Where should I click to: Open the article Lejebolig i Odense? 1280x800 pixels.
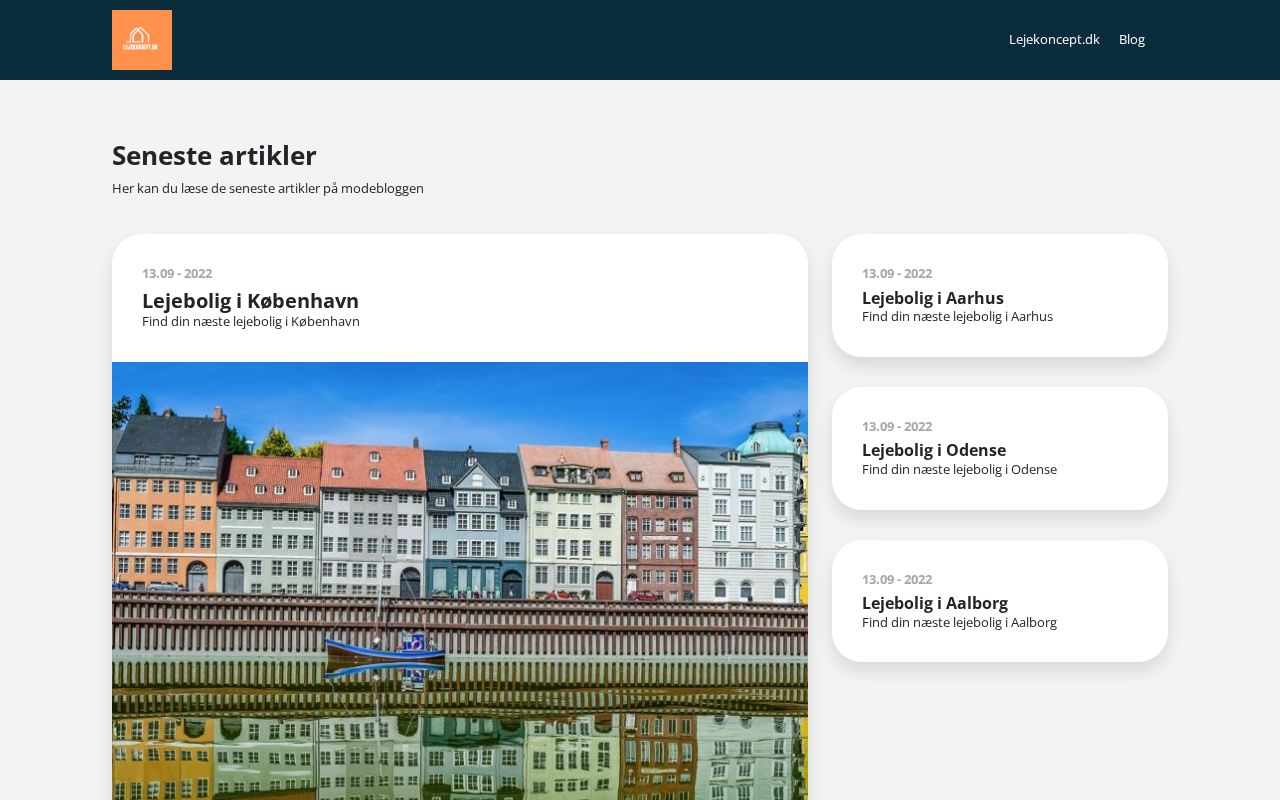(934, 450)
